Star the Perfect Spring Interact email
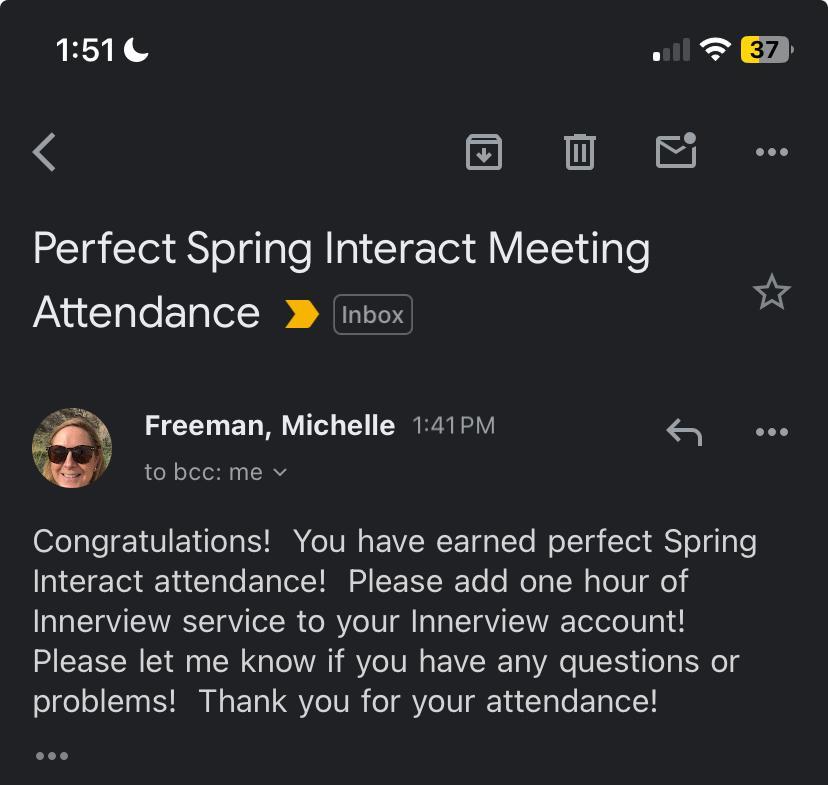 click(771, 293)
